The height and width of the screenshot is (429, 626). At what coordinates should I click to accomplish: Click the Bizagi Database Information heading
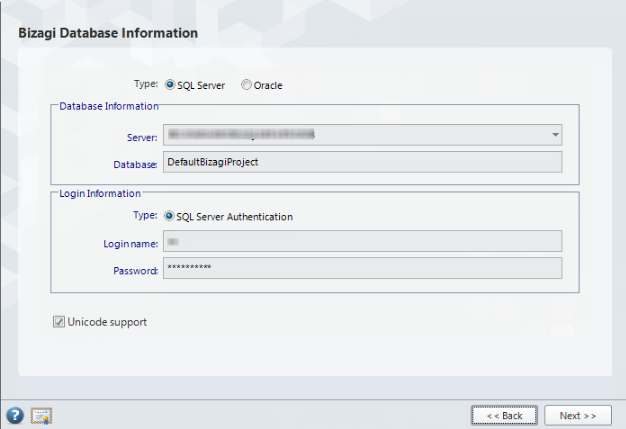[108, 33]
